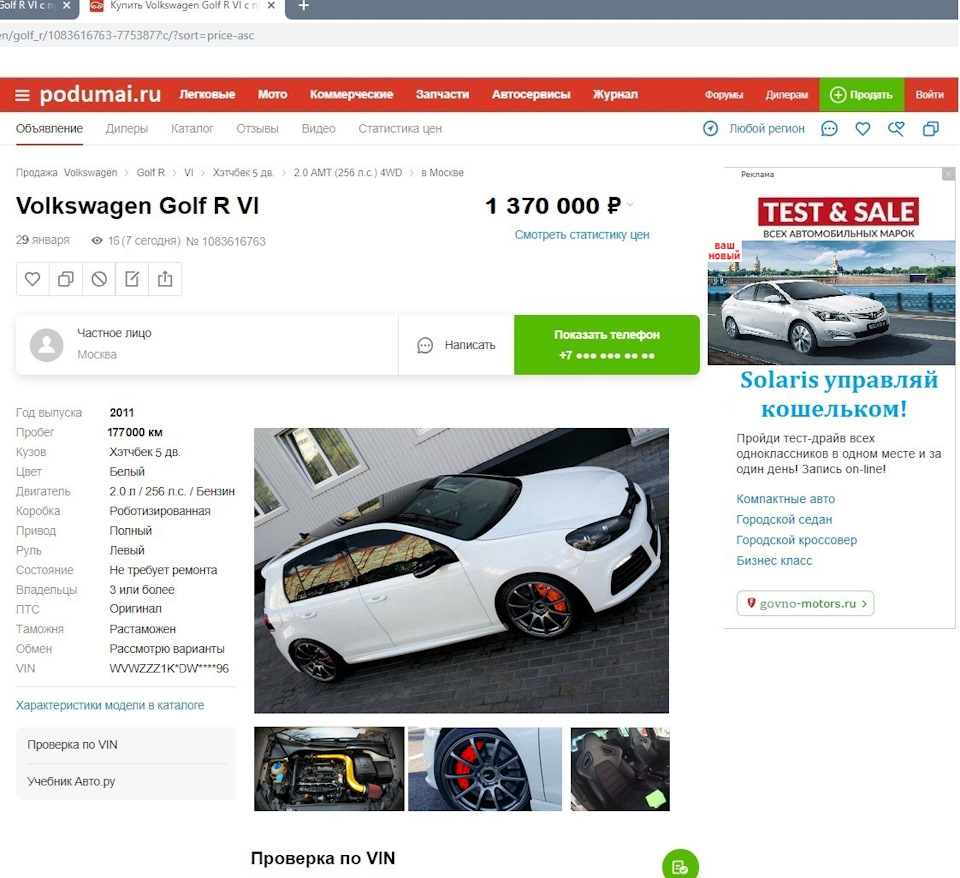Visit the Форумы link
The image size is (960, 878).
(724, 95)
